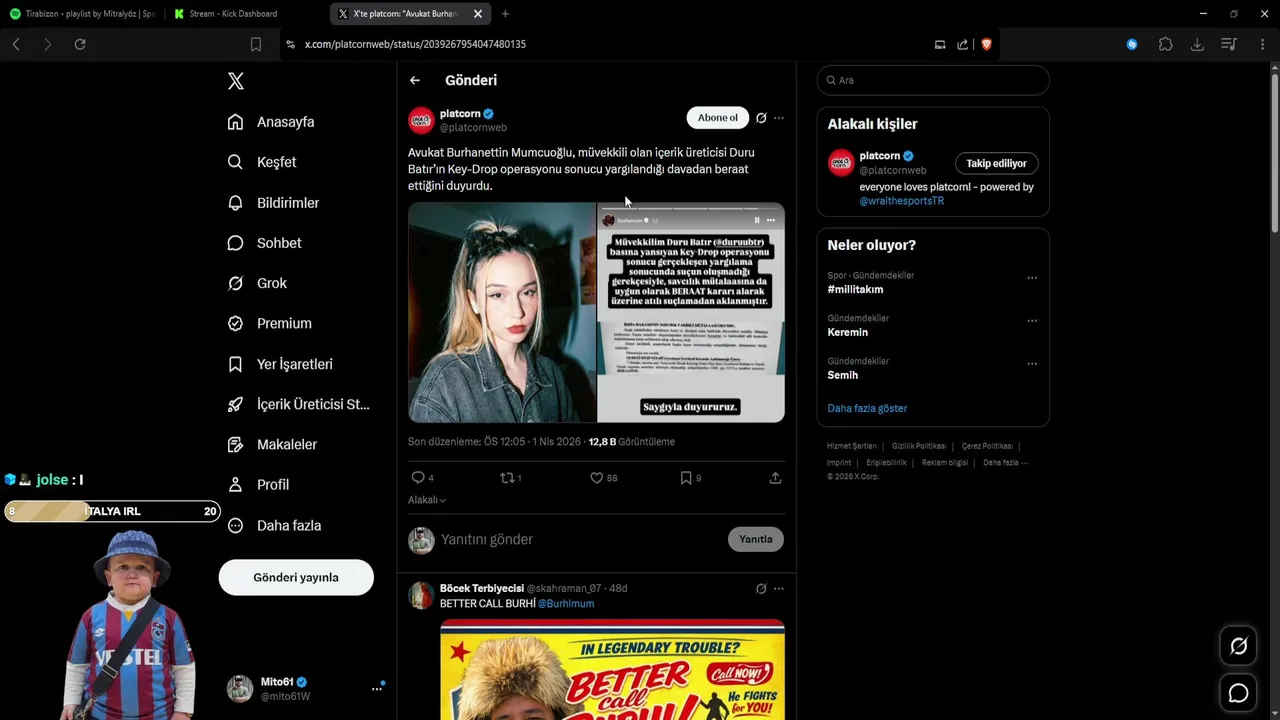Open Semih trend options ellipsis
Screen dimensions: 1280x720
(x=1032, y=364)
